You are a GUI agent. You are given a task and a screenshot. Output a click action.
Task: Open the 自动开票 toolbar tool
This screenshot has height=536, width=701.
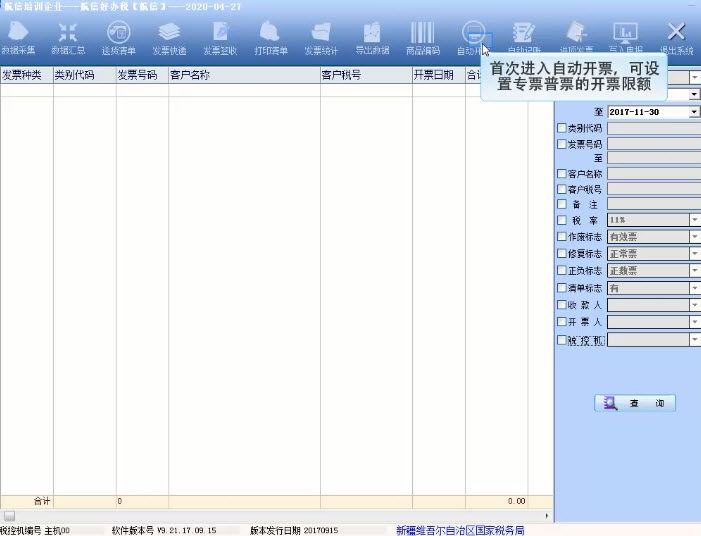coord(473,38)
